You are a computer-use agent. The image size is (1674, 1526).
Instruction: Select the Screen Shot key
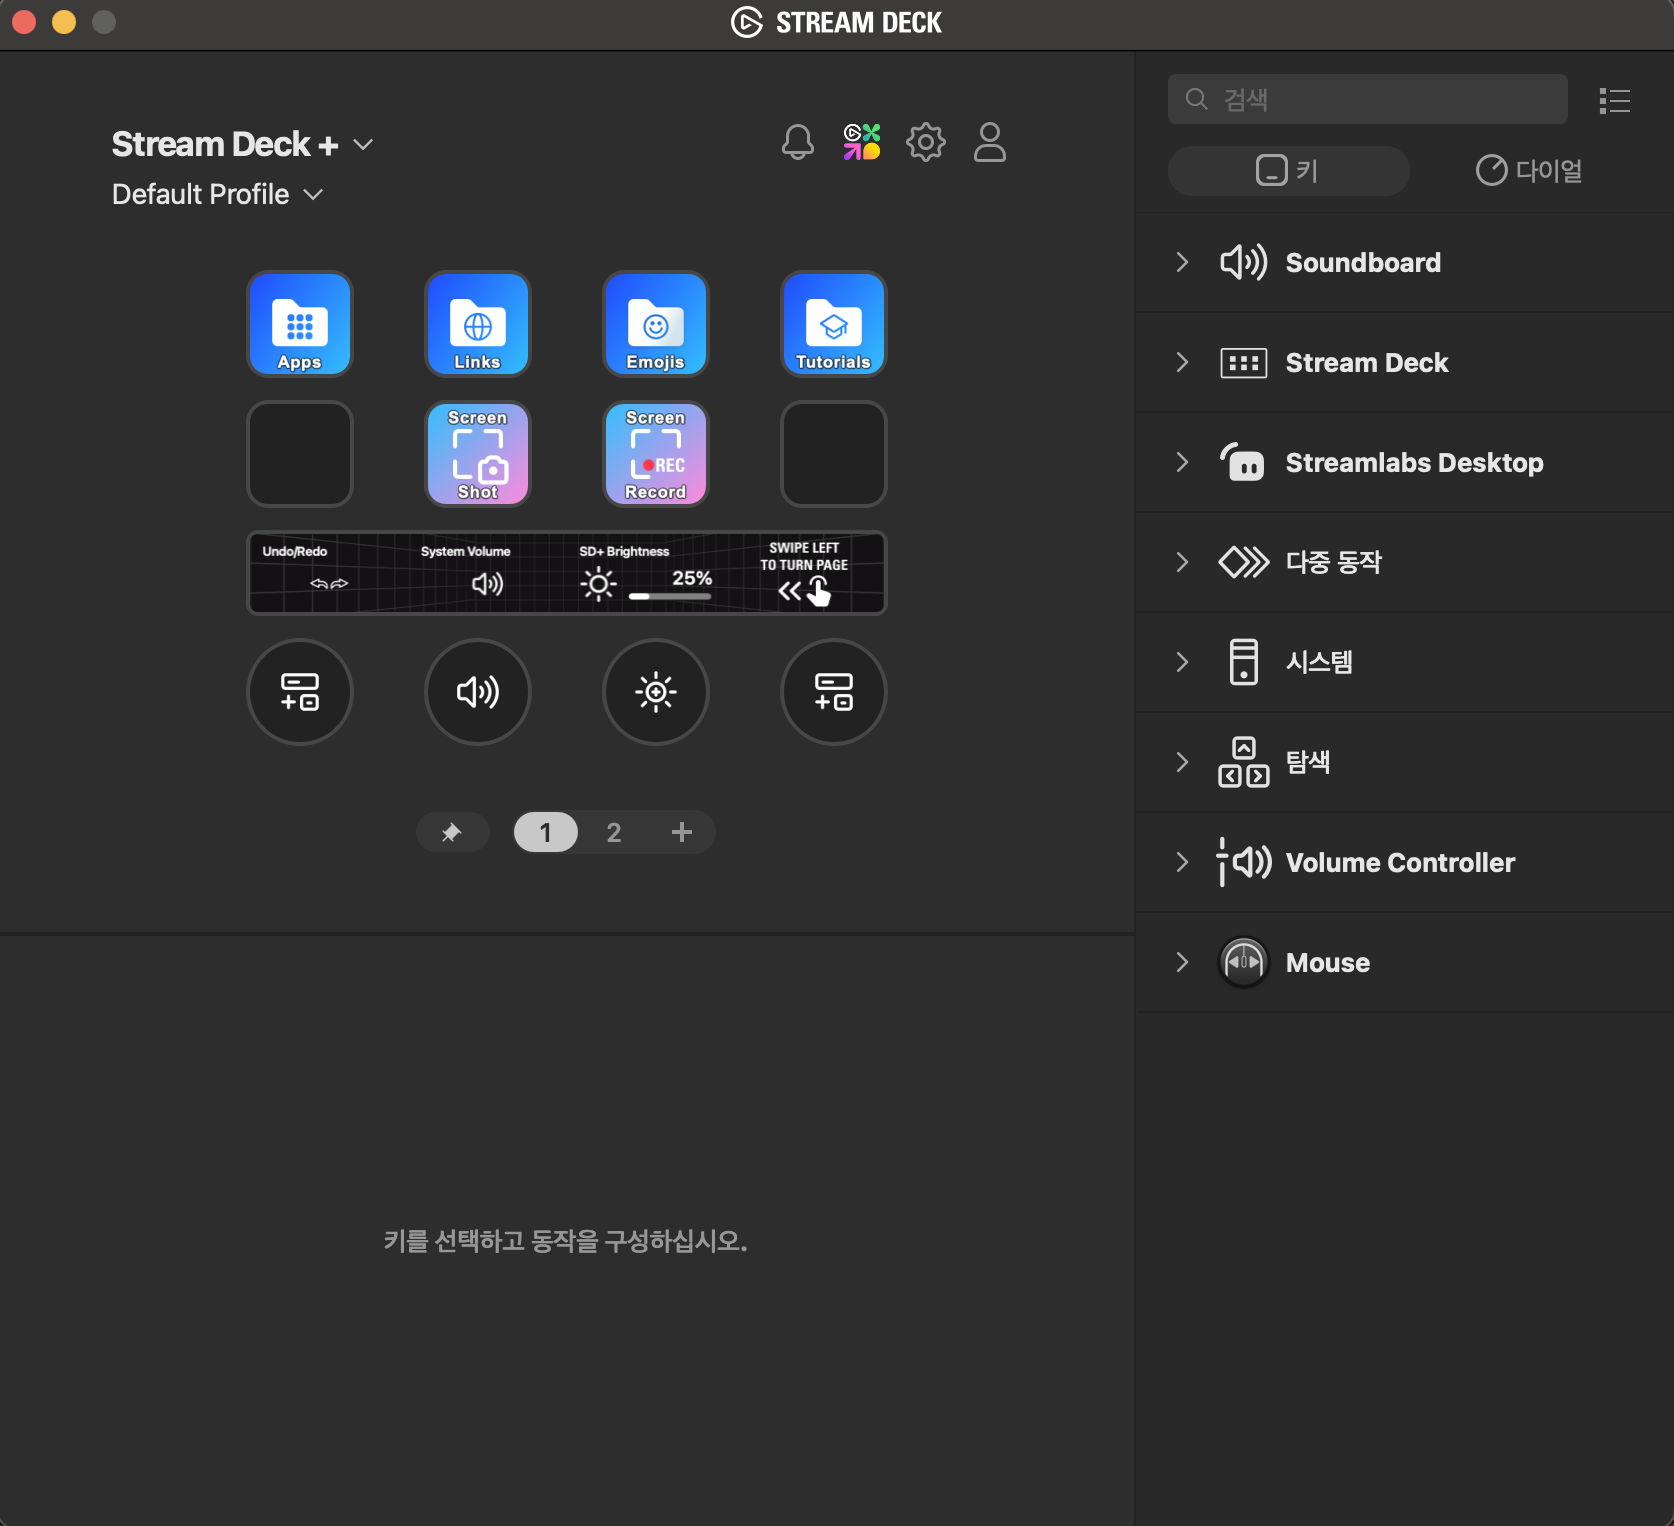point(478,454)
